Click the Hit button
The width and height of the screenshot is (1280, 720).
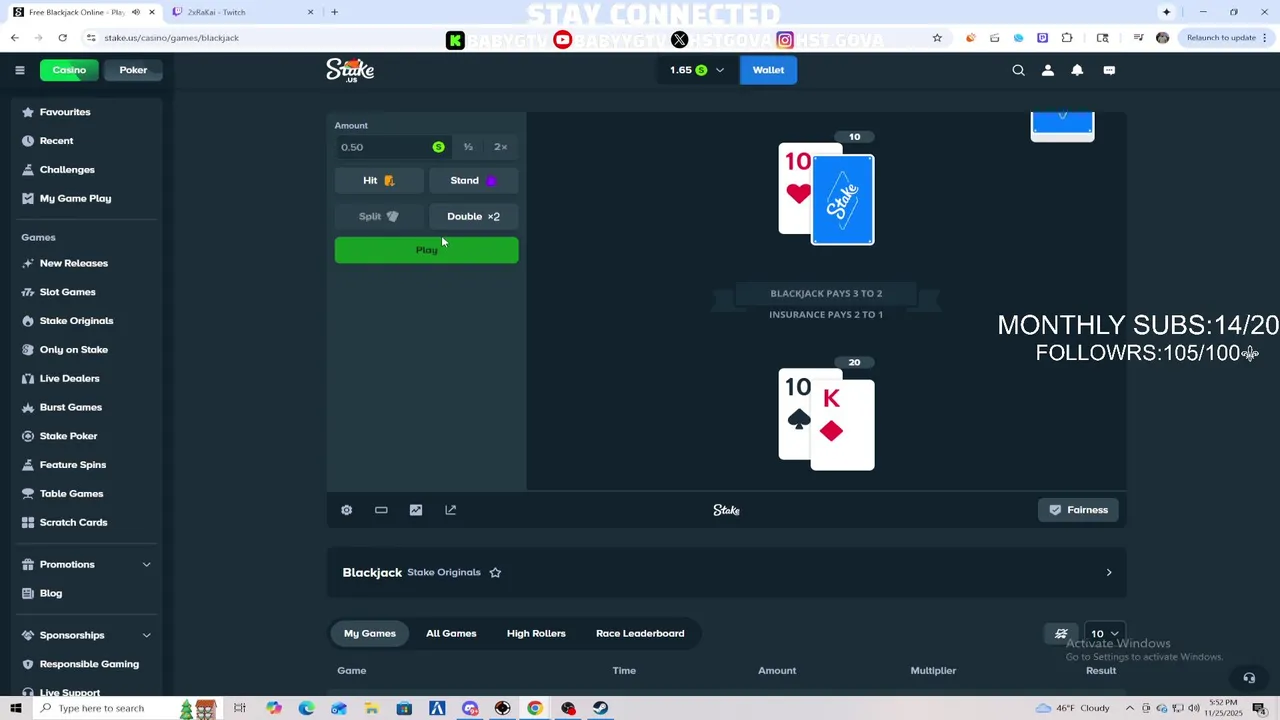[379, 181]
